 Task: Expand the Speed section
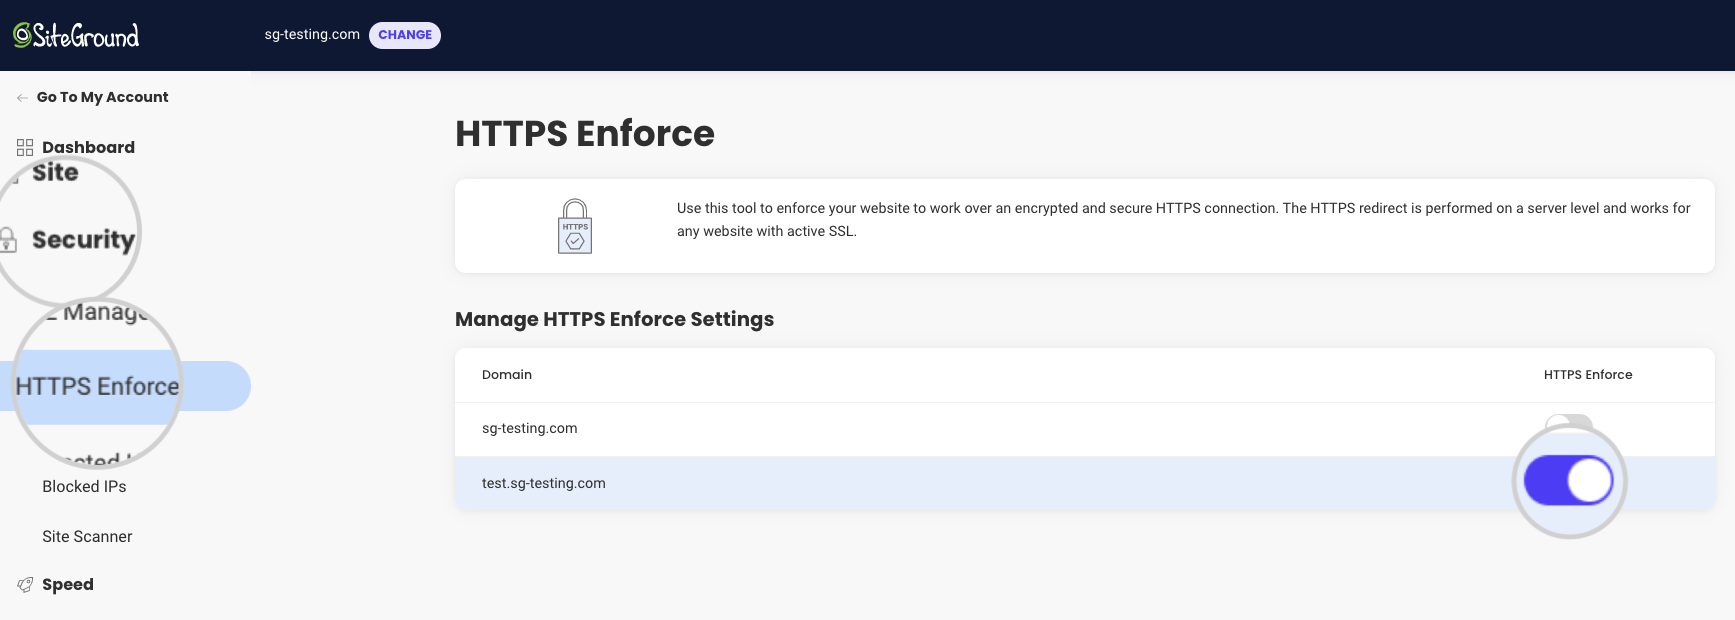click(68, 585)
